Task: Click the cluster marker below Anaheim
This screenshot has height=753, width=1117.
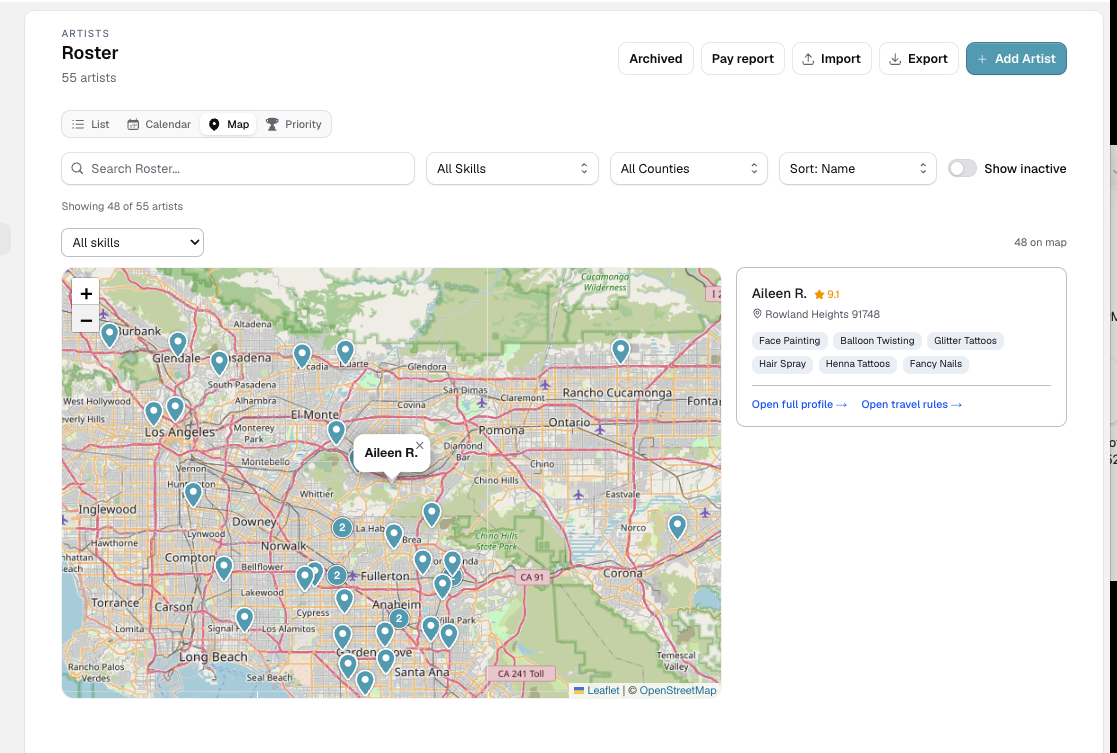Action: pyautogui.click(x=399, y=618)
